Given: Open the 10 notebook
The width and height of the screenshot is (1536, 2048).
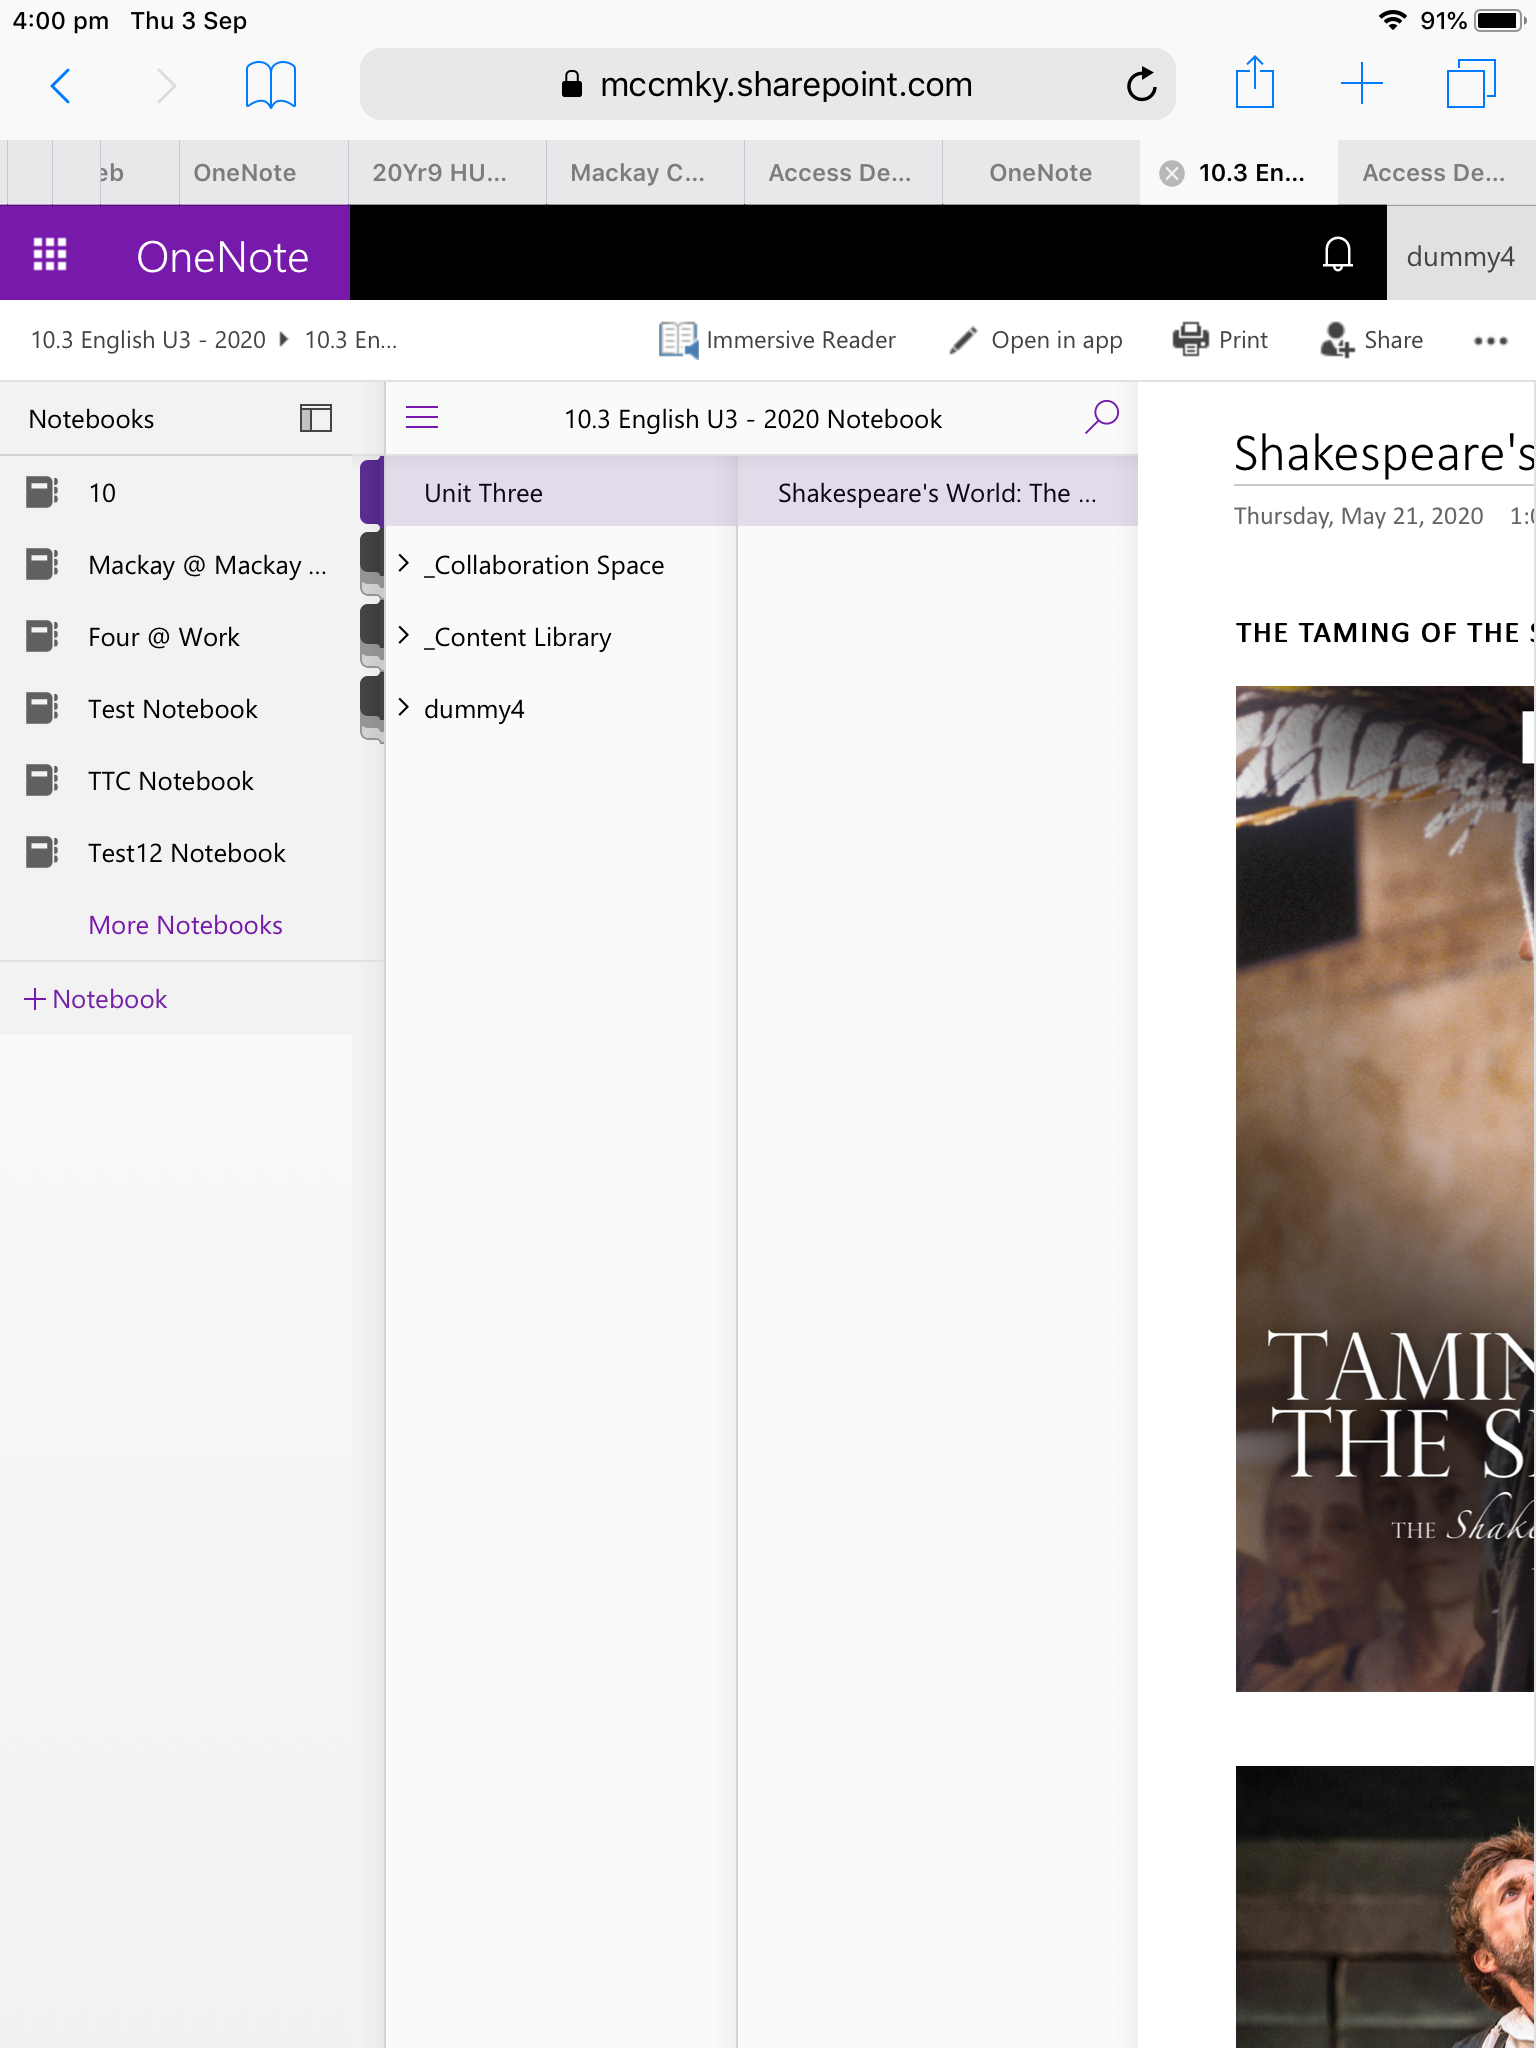Looking at the screenshot, I should pos(102,493).
